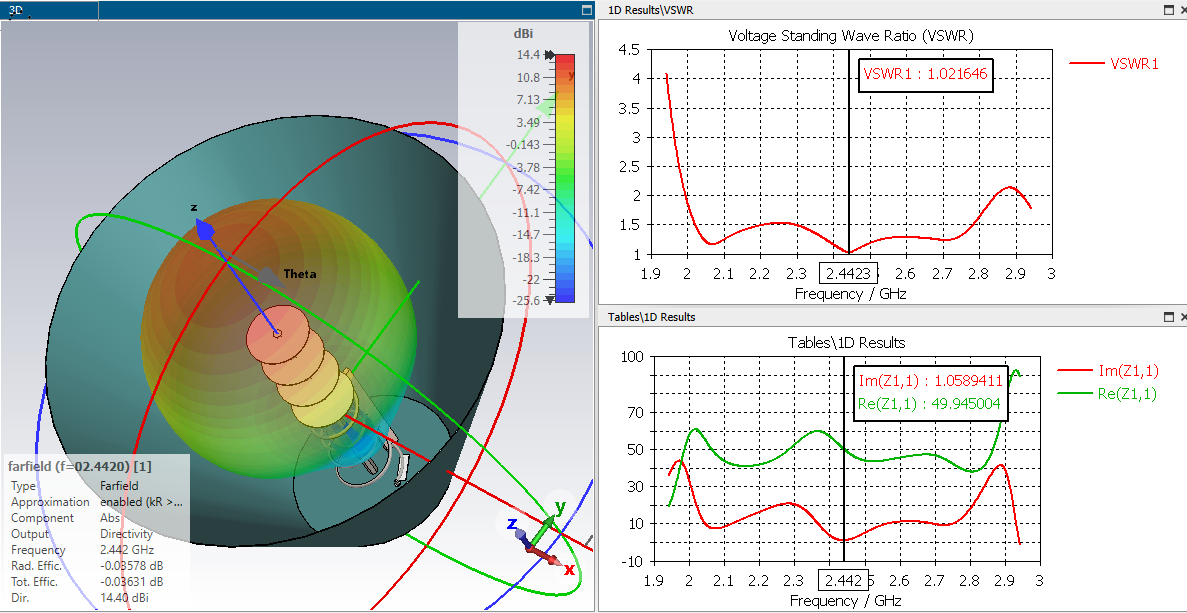Click the '-25.6' color scale value
This screenshot has height=613, width=1187.
click(526, 300)
